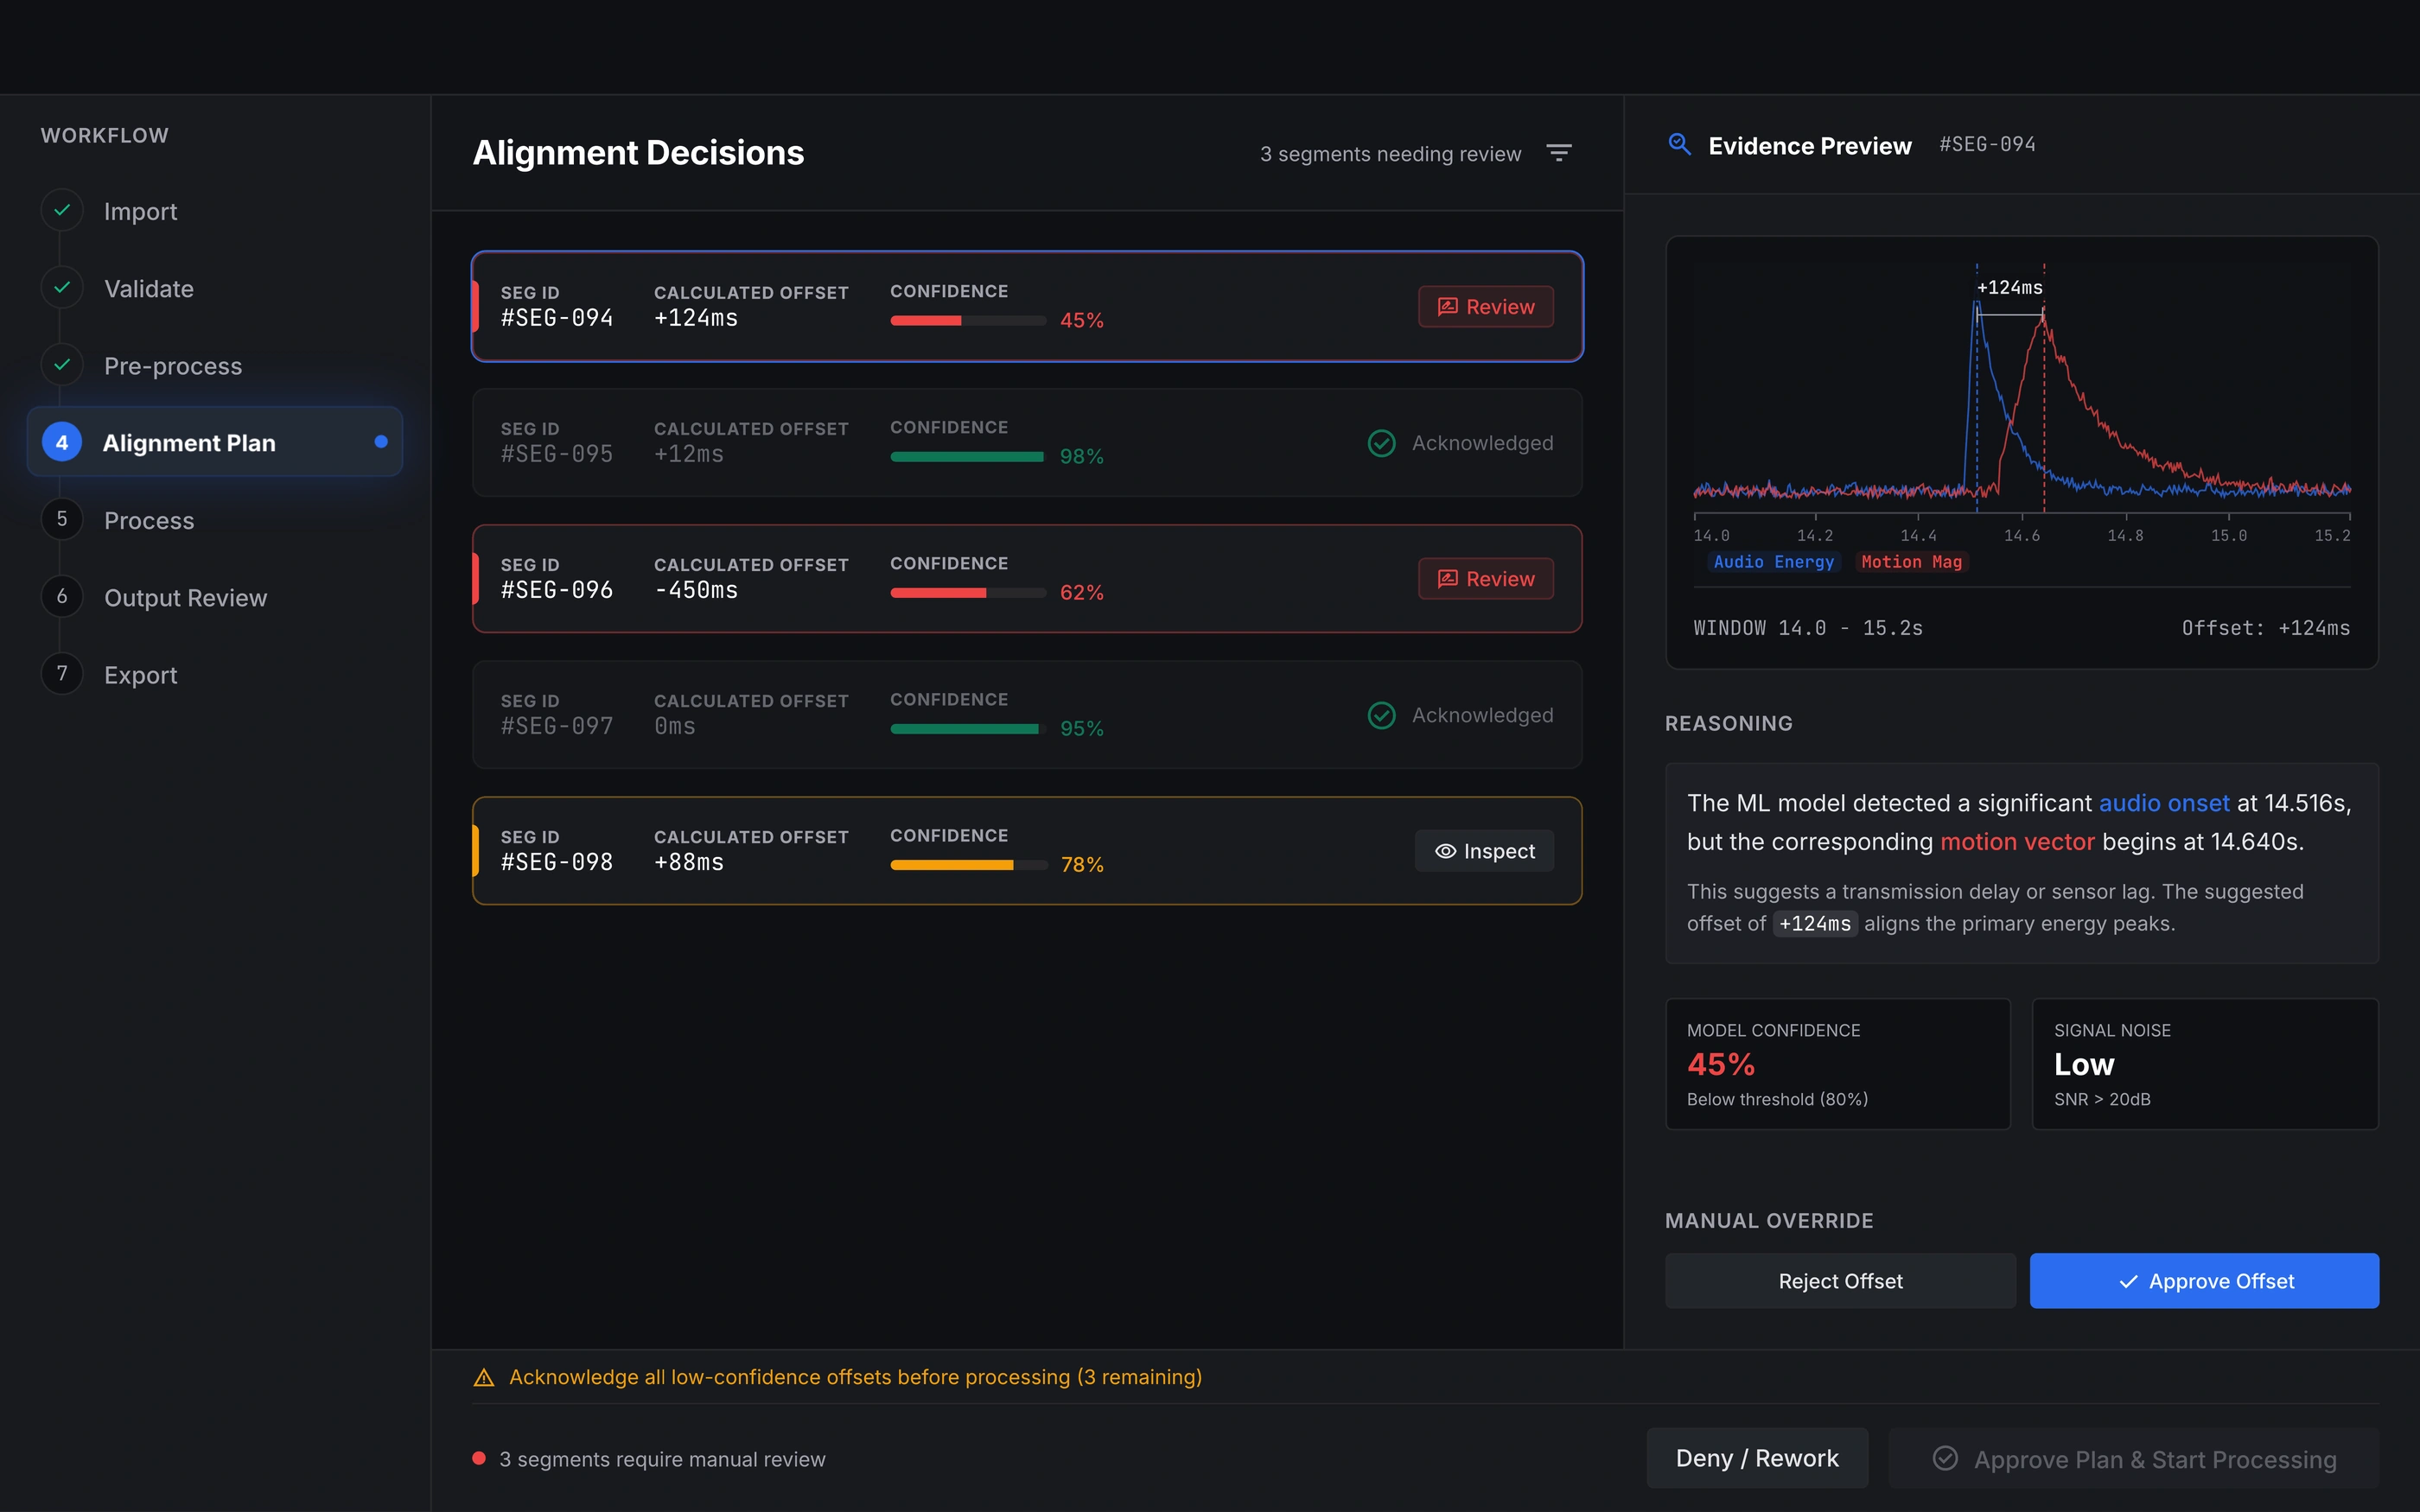Image resolution: width=2420 pixels, height=1512 pixels.
Task: Click Deny / Rework button
Action: pos(1757,1458)
